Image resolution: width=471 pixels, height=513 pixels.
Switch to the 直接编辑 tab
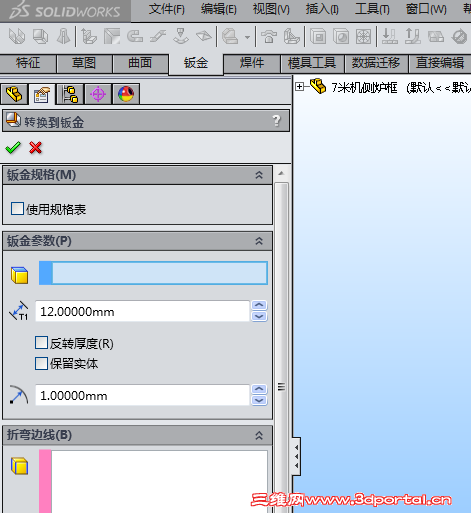(440, 63)
